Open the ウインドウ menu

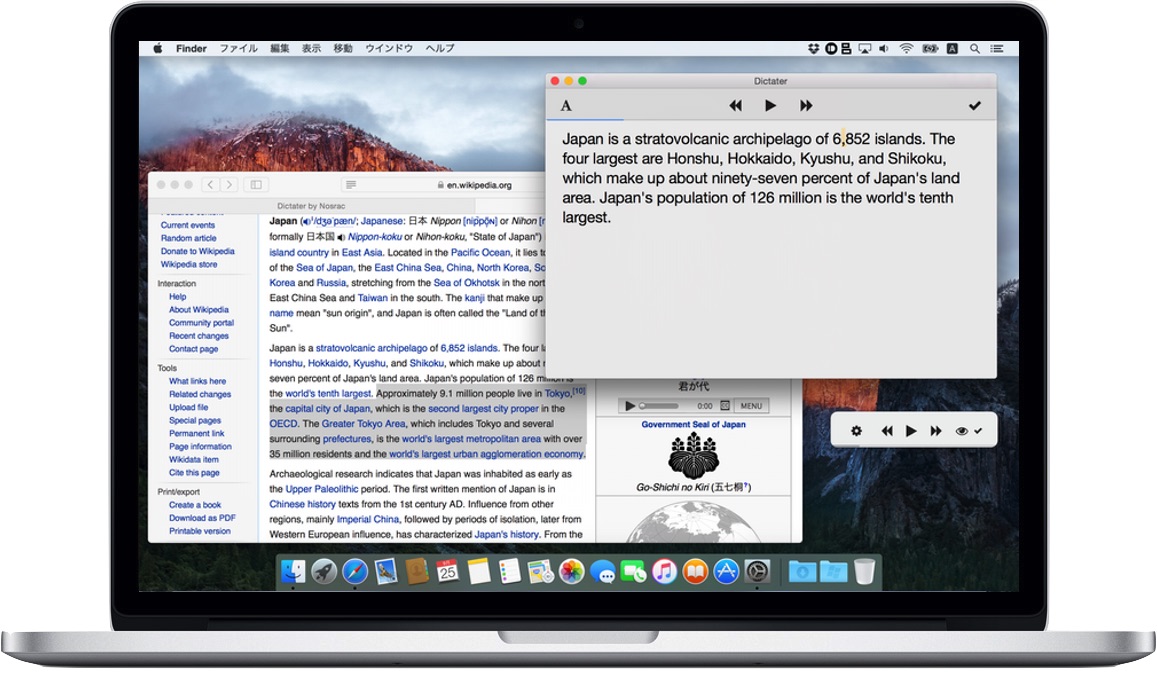pos(389,48)
